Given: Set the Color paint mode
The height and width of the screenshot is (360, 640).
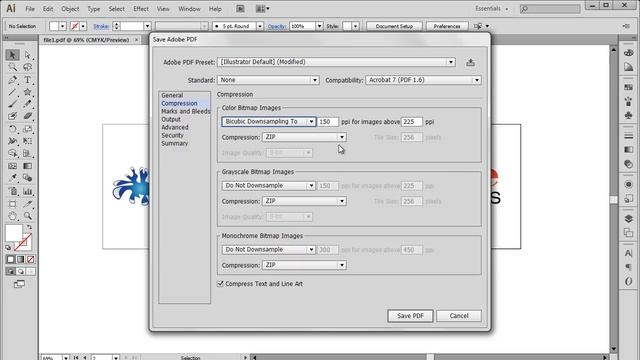Looking at the screenshot, I should click(x=11, y=259).
